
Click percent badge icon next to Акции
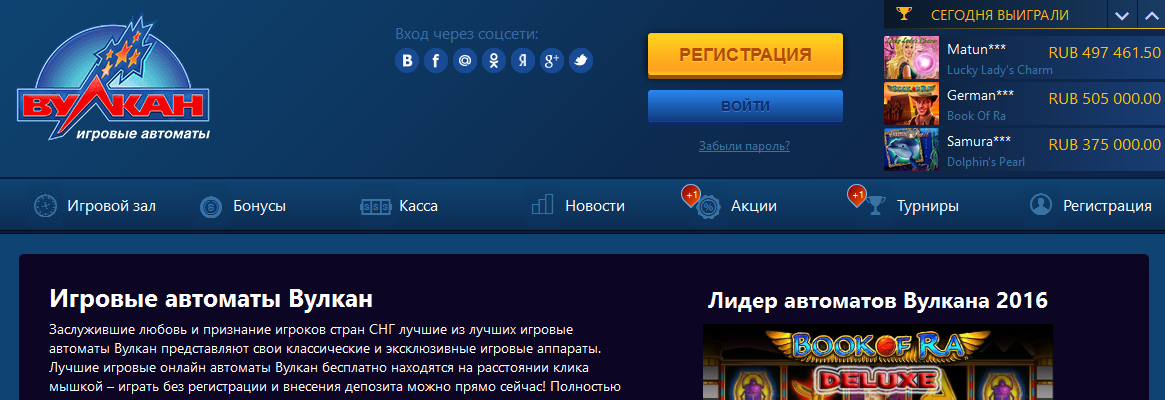708,207
